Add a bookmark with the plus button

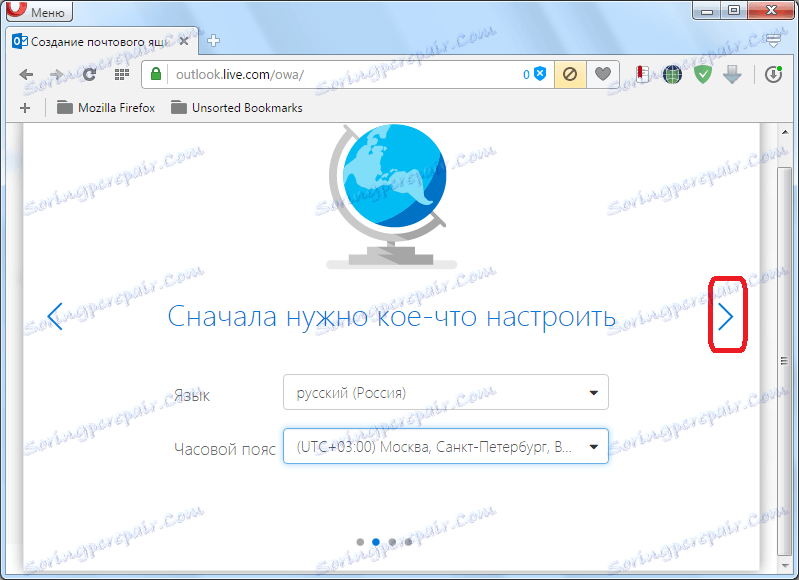point(25,108)
